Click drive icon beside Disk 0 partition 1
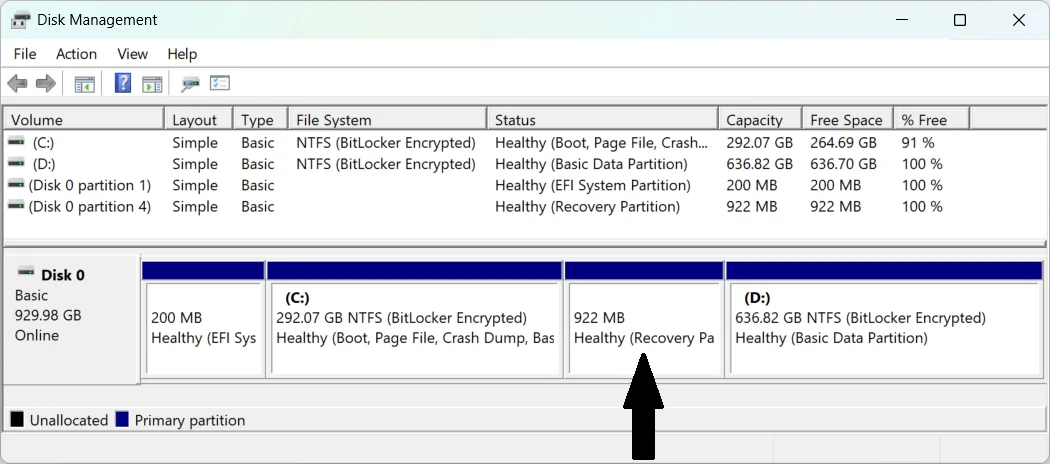Image resolution: width=1050 pixels, height=464 pixels. pyautogui.click(x=16, y=185)
